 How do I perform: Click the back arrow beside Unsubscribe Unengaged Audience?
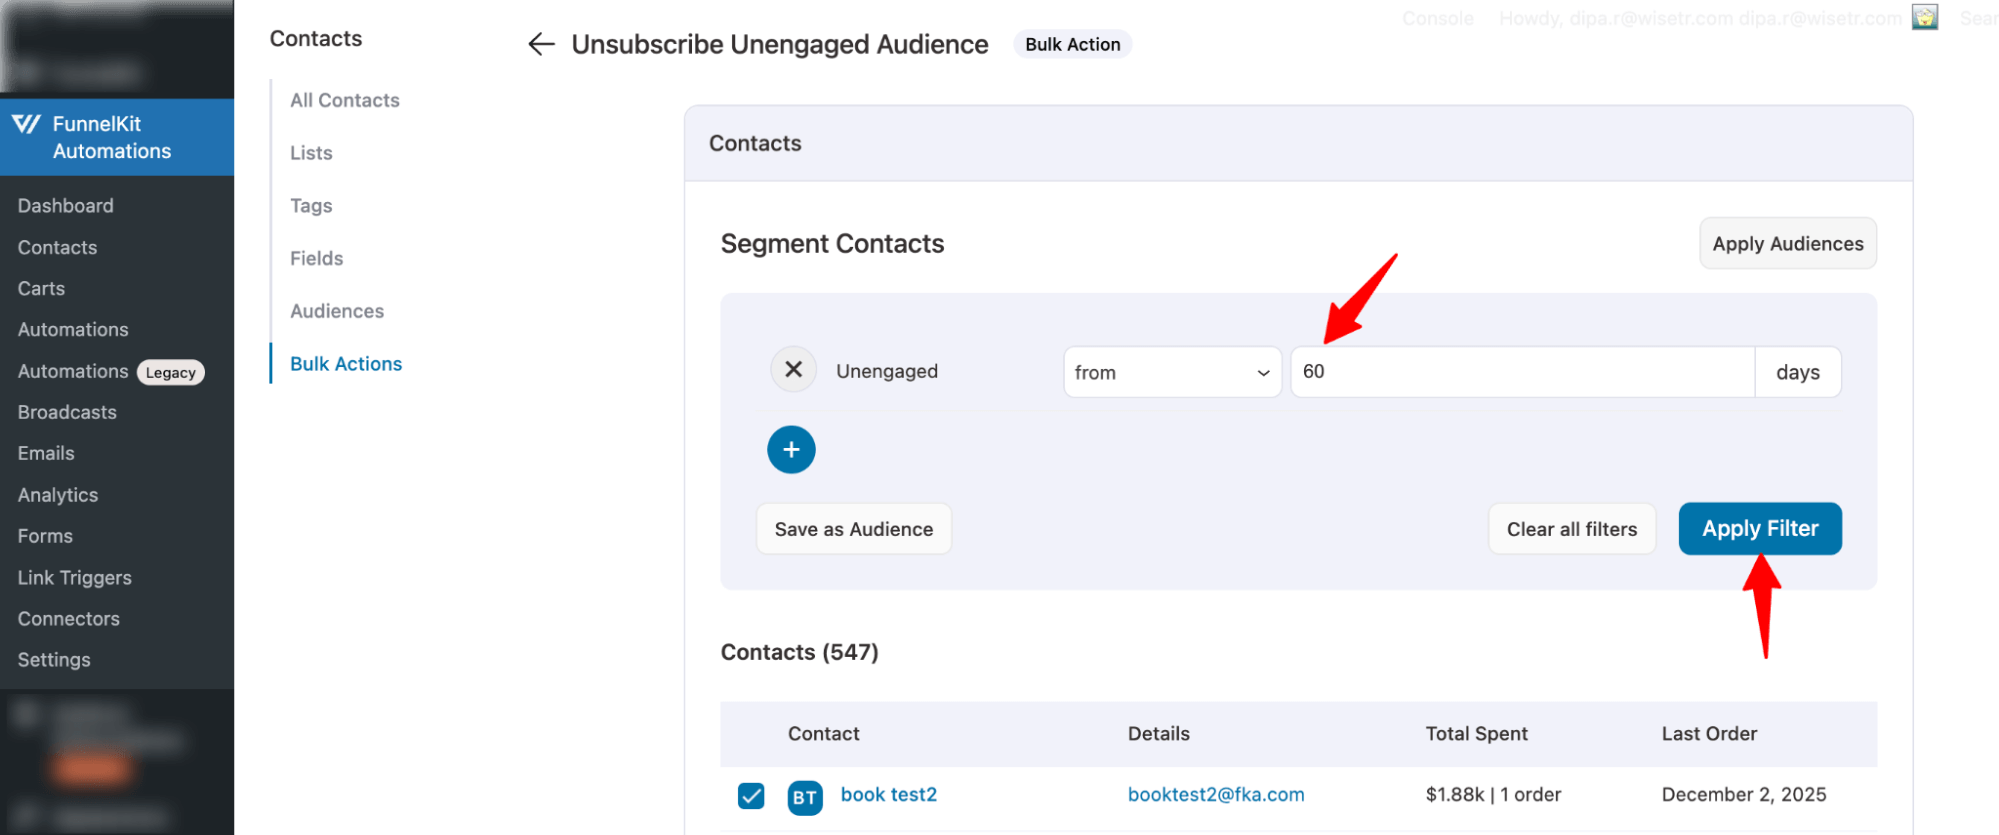[541, 44]
